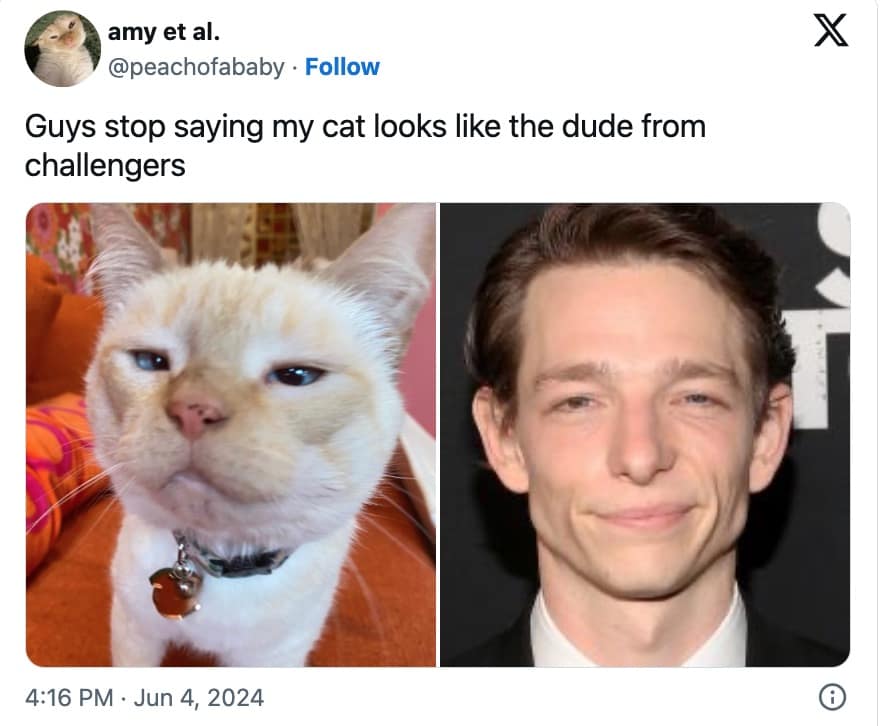Click the Jun 4, 2024 date
The image size is (880, 726).
point(199,698)
